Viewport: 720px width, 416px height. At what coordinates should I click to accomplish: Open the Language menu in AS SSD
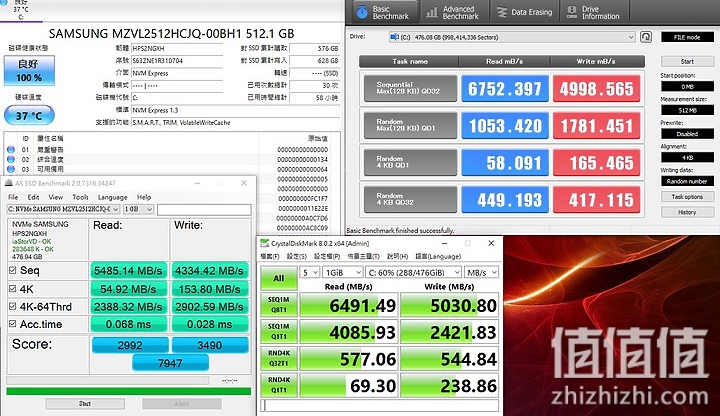(x=112, y=197)
